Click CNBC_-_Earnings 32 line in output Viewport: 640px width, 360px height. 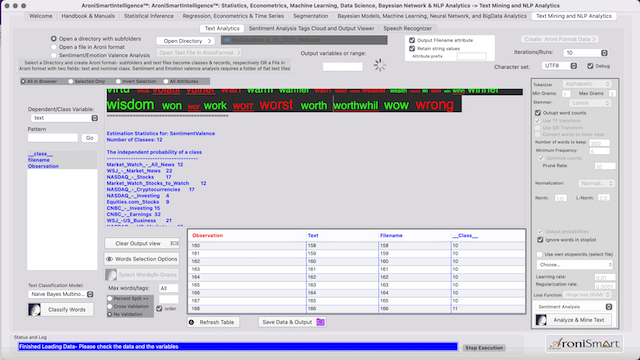click(x=133, y=214)
